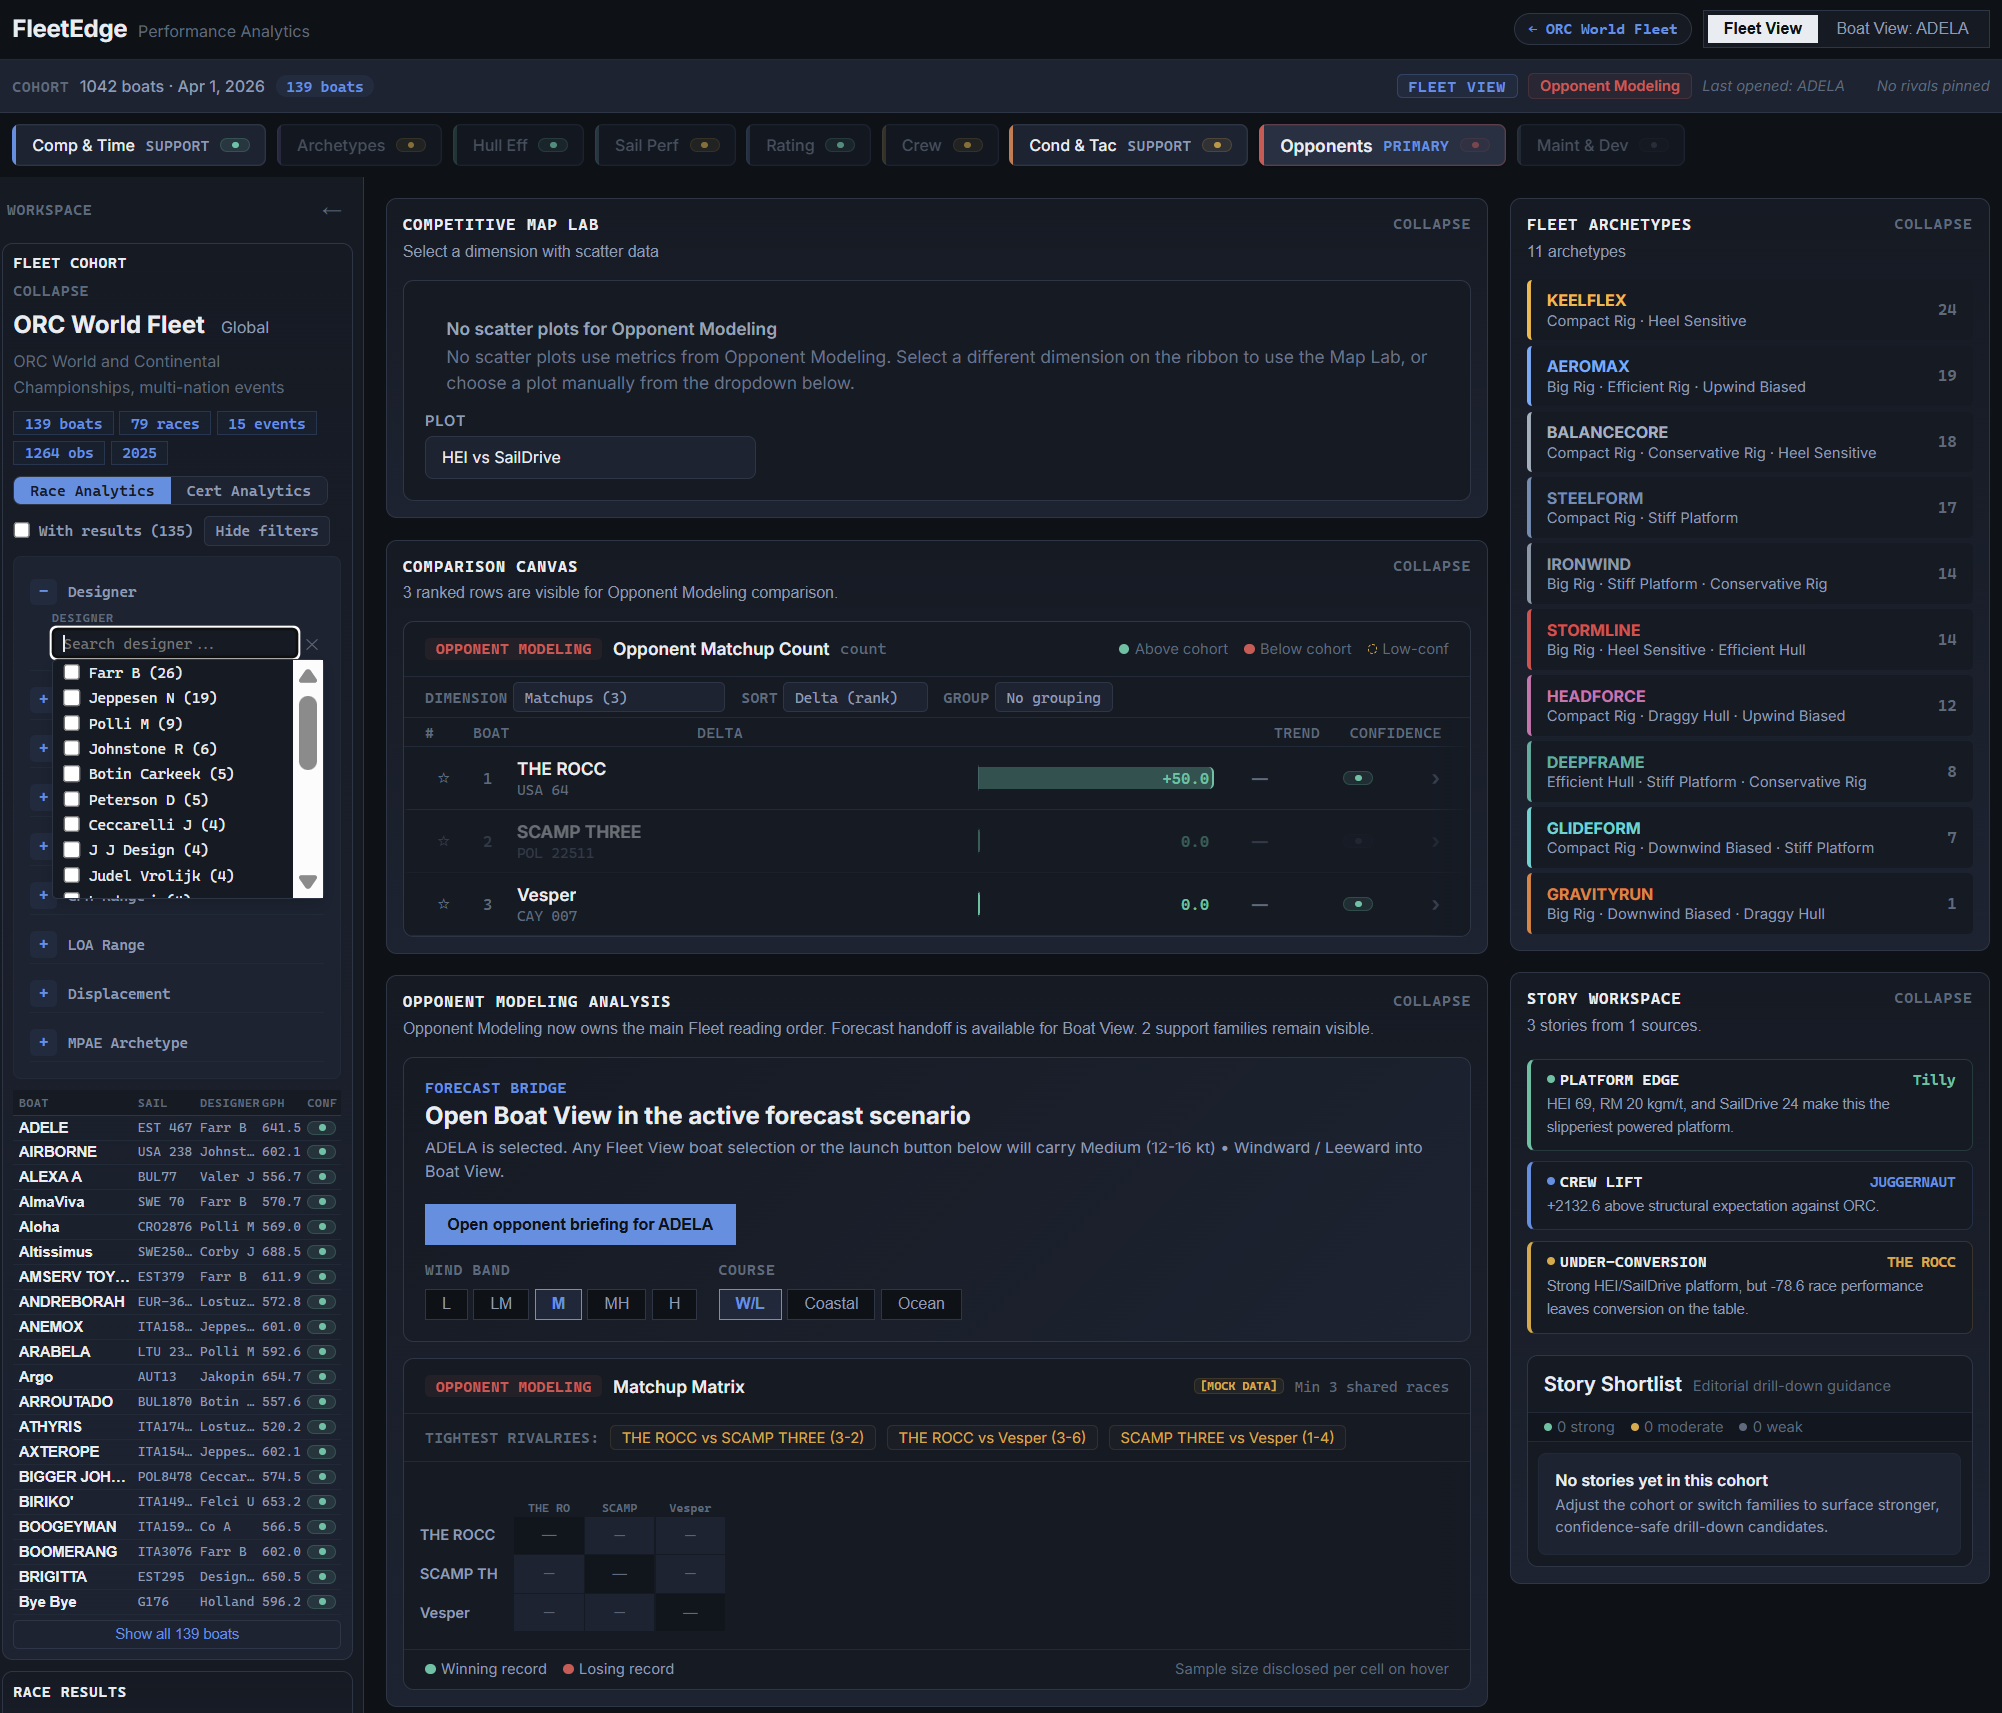Expand the LOA Range filter
Image resolution: width=2002 pixels, height=1713 pixels.
click(x=43, y=945)
